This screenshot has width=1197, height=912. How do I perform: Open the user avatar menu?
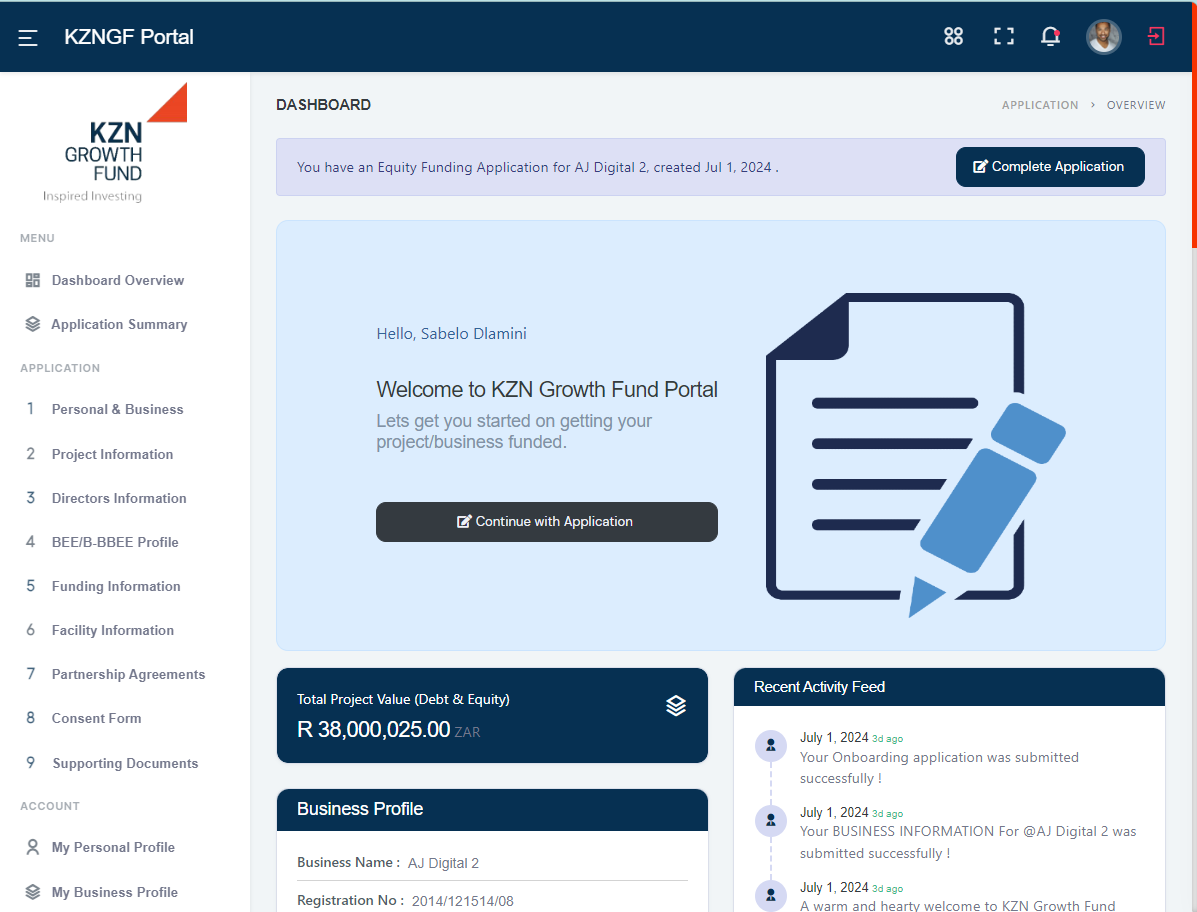(x=1103, y=37)
